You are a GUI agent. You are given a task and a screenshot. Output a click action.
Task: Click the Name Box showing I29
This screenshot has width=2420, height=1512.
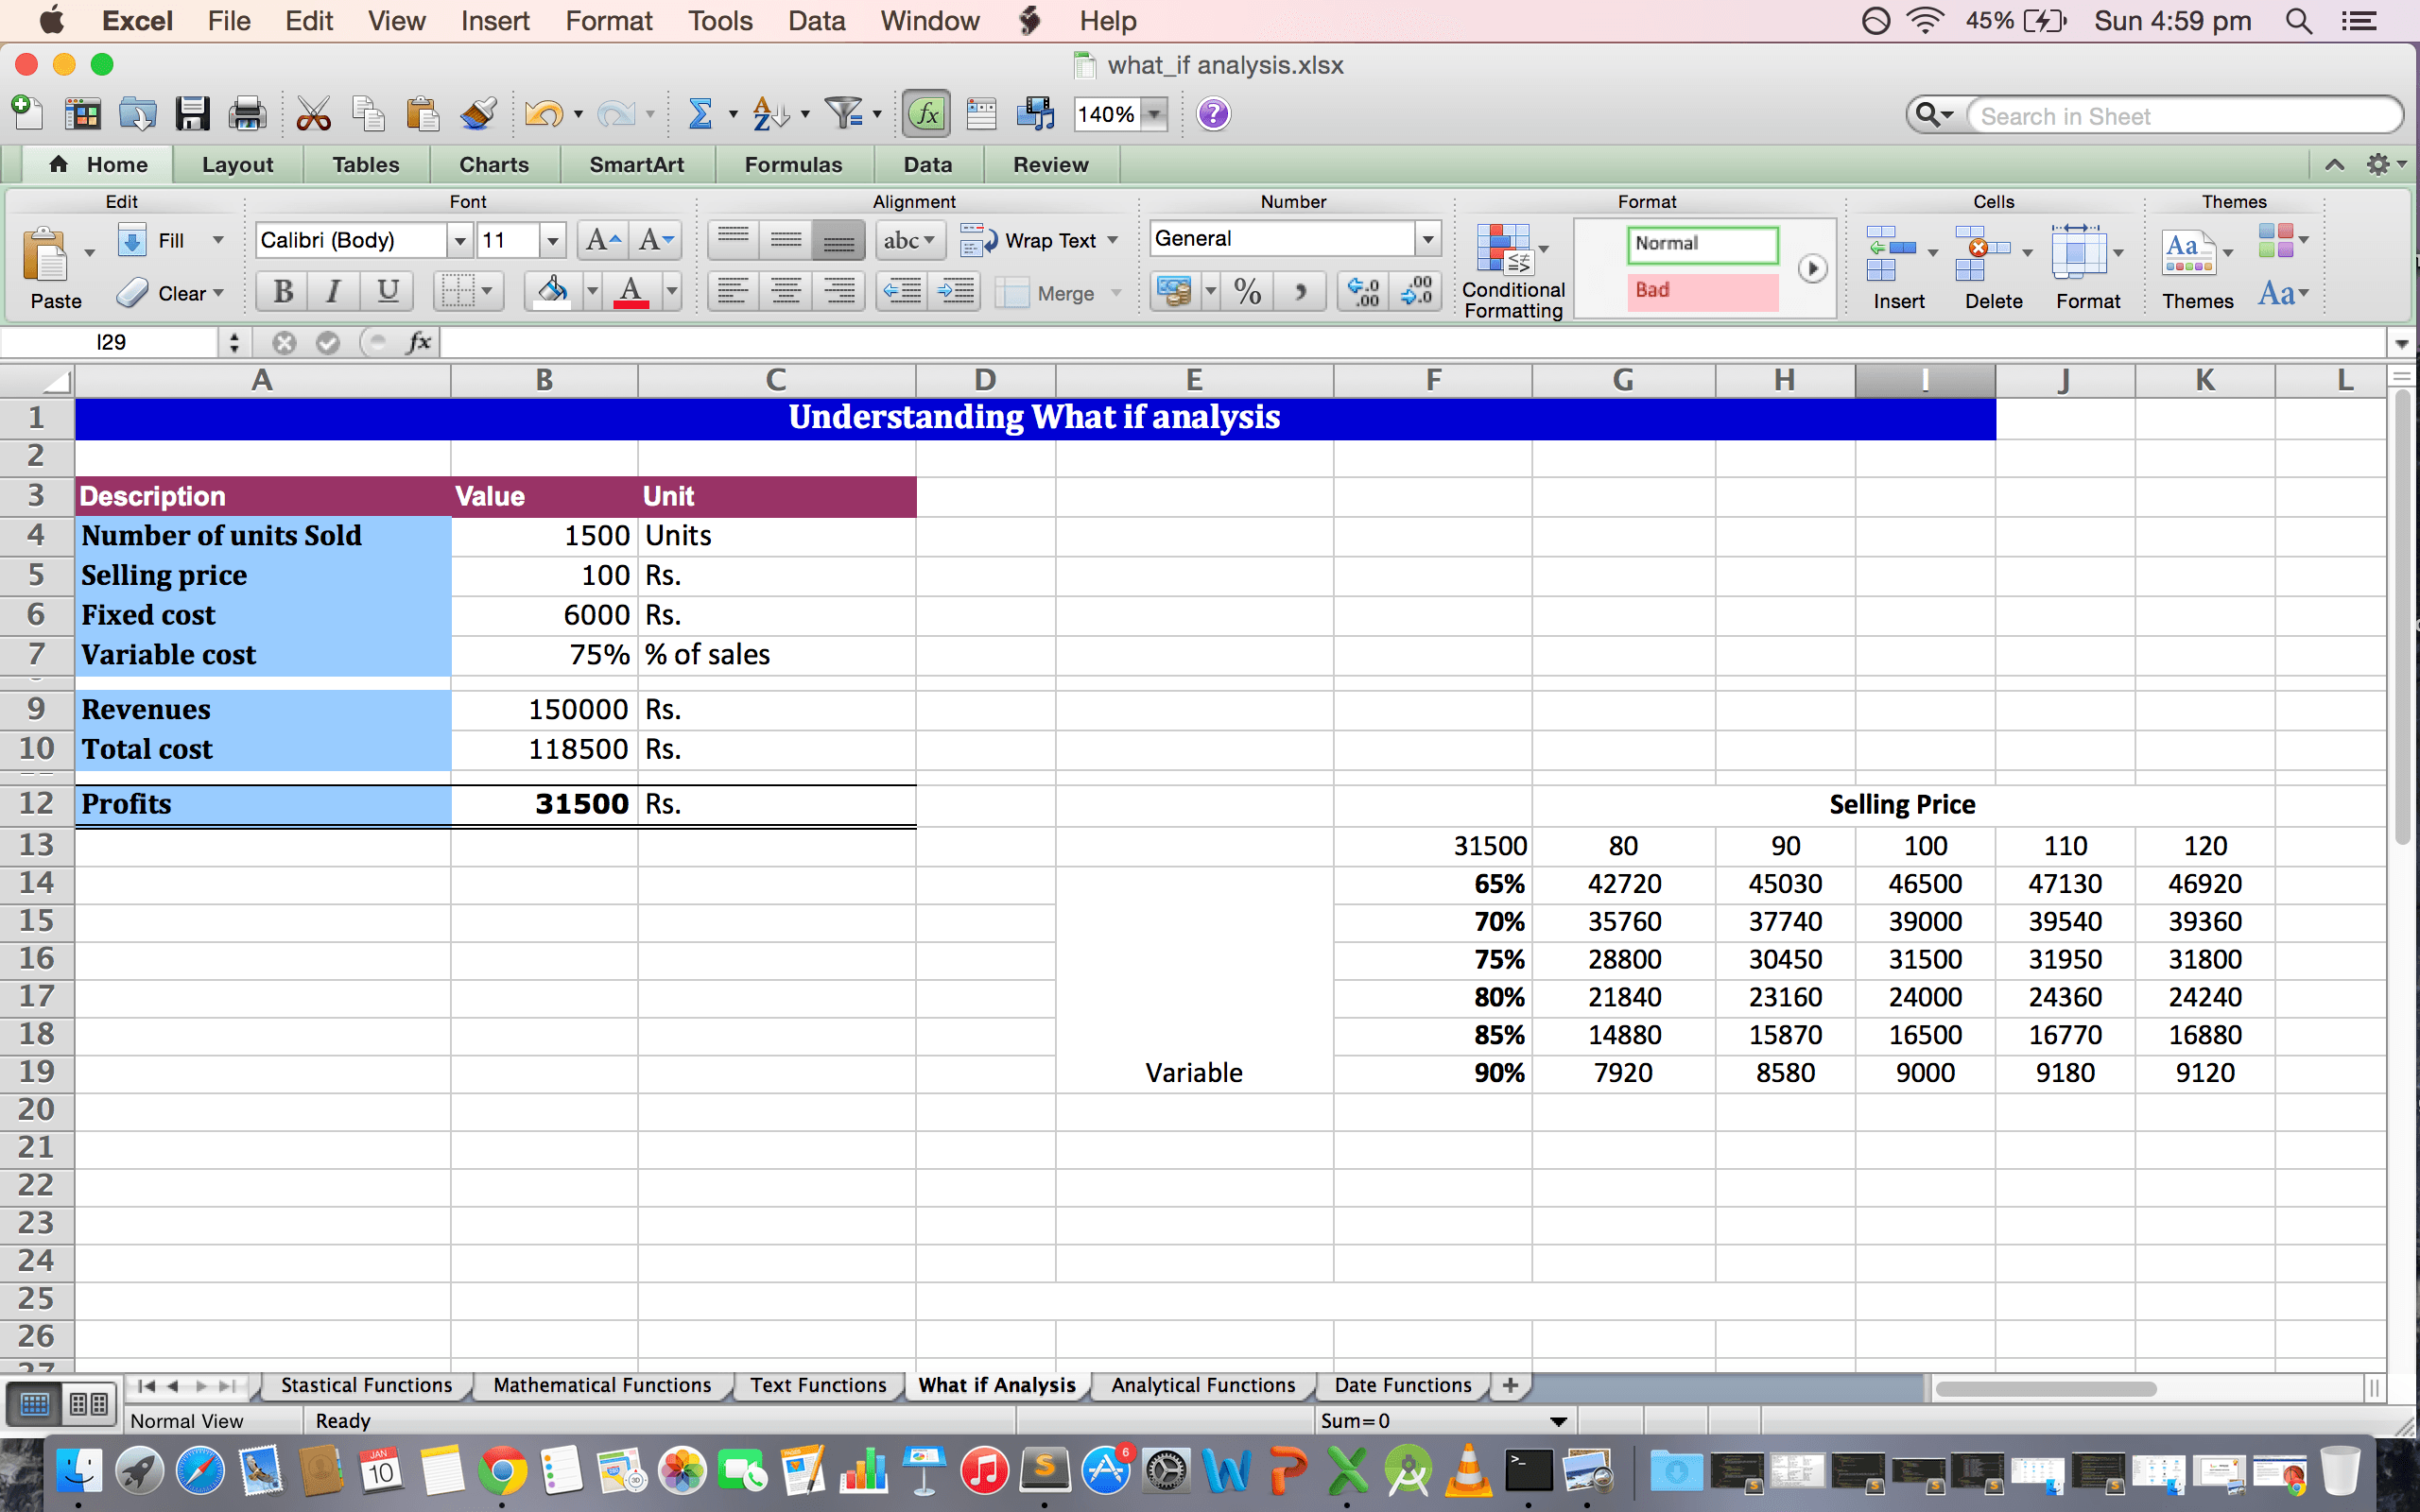[111, 343]
